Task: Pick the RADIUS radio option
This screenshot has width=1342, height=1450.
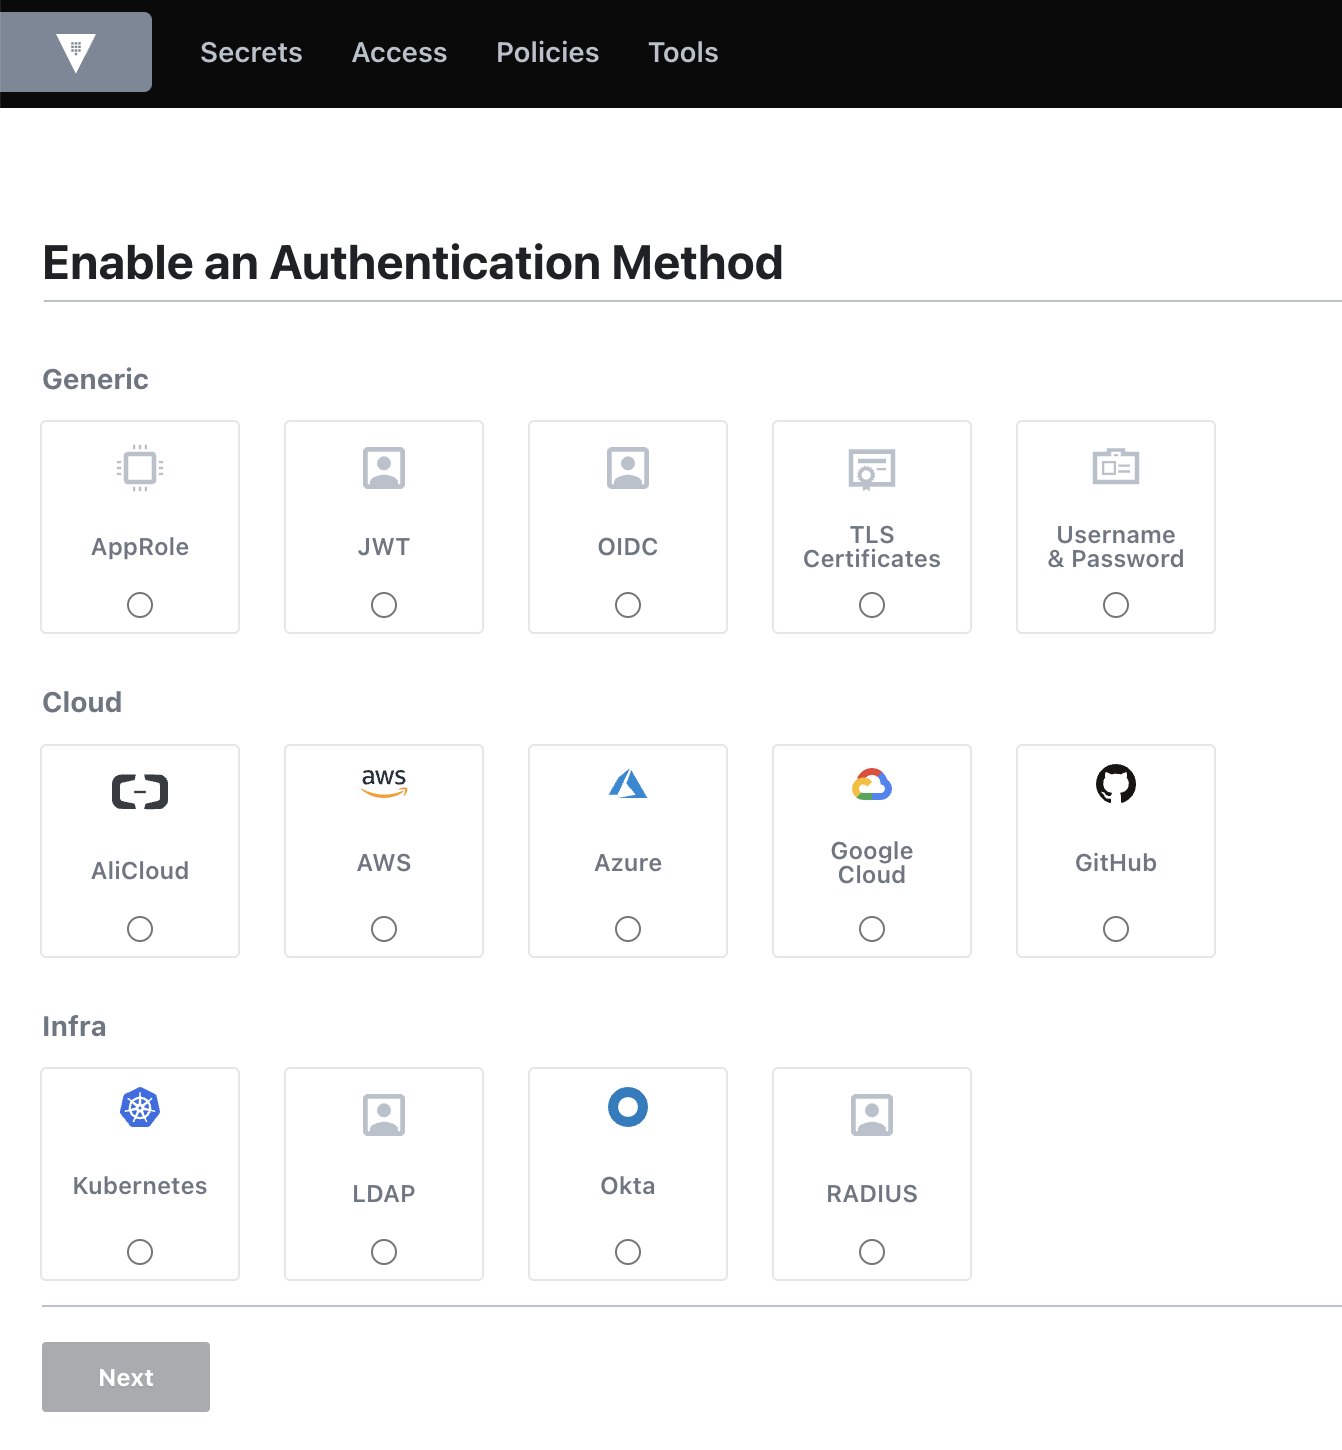Action: tap(872, 1252)
